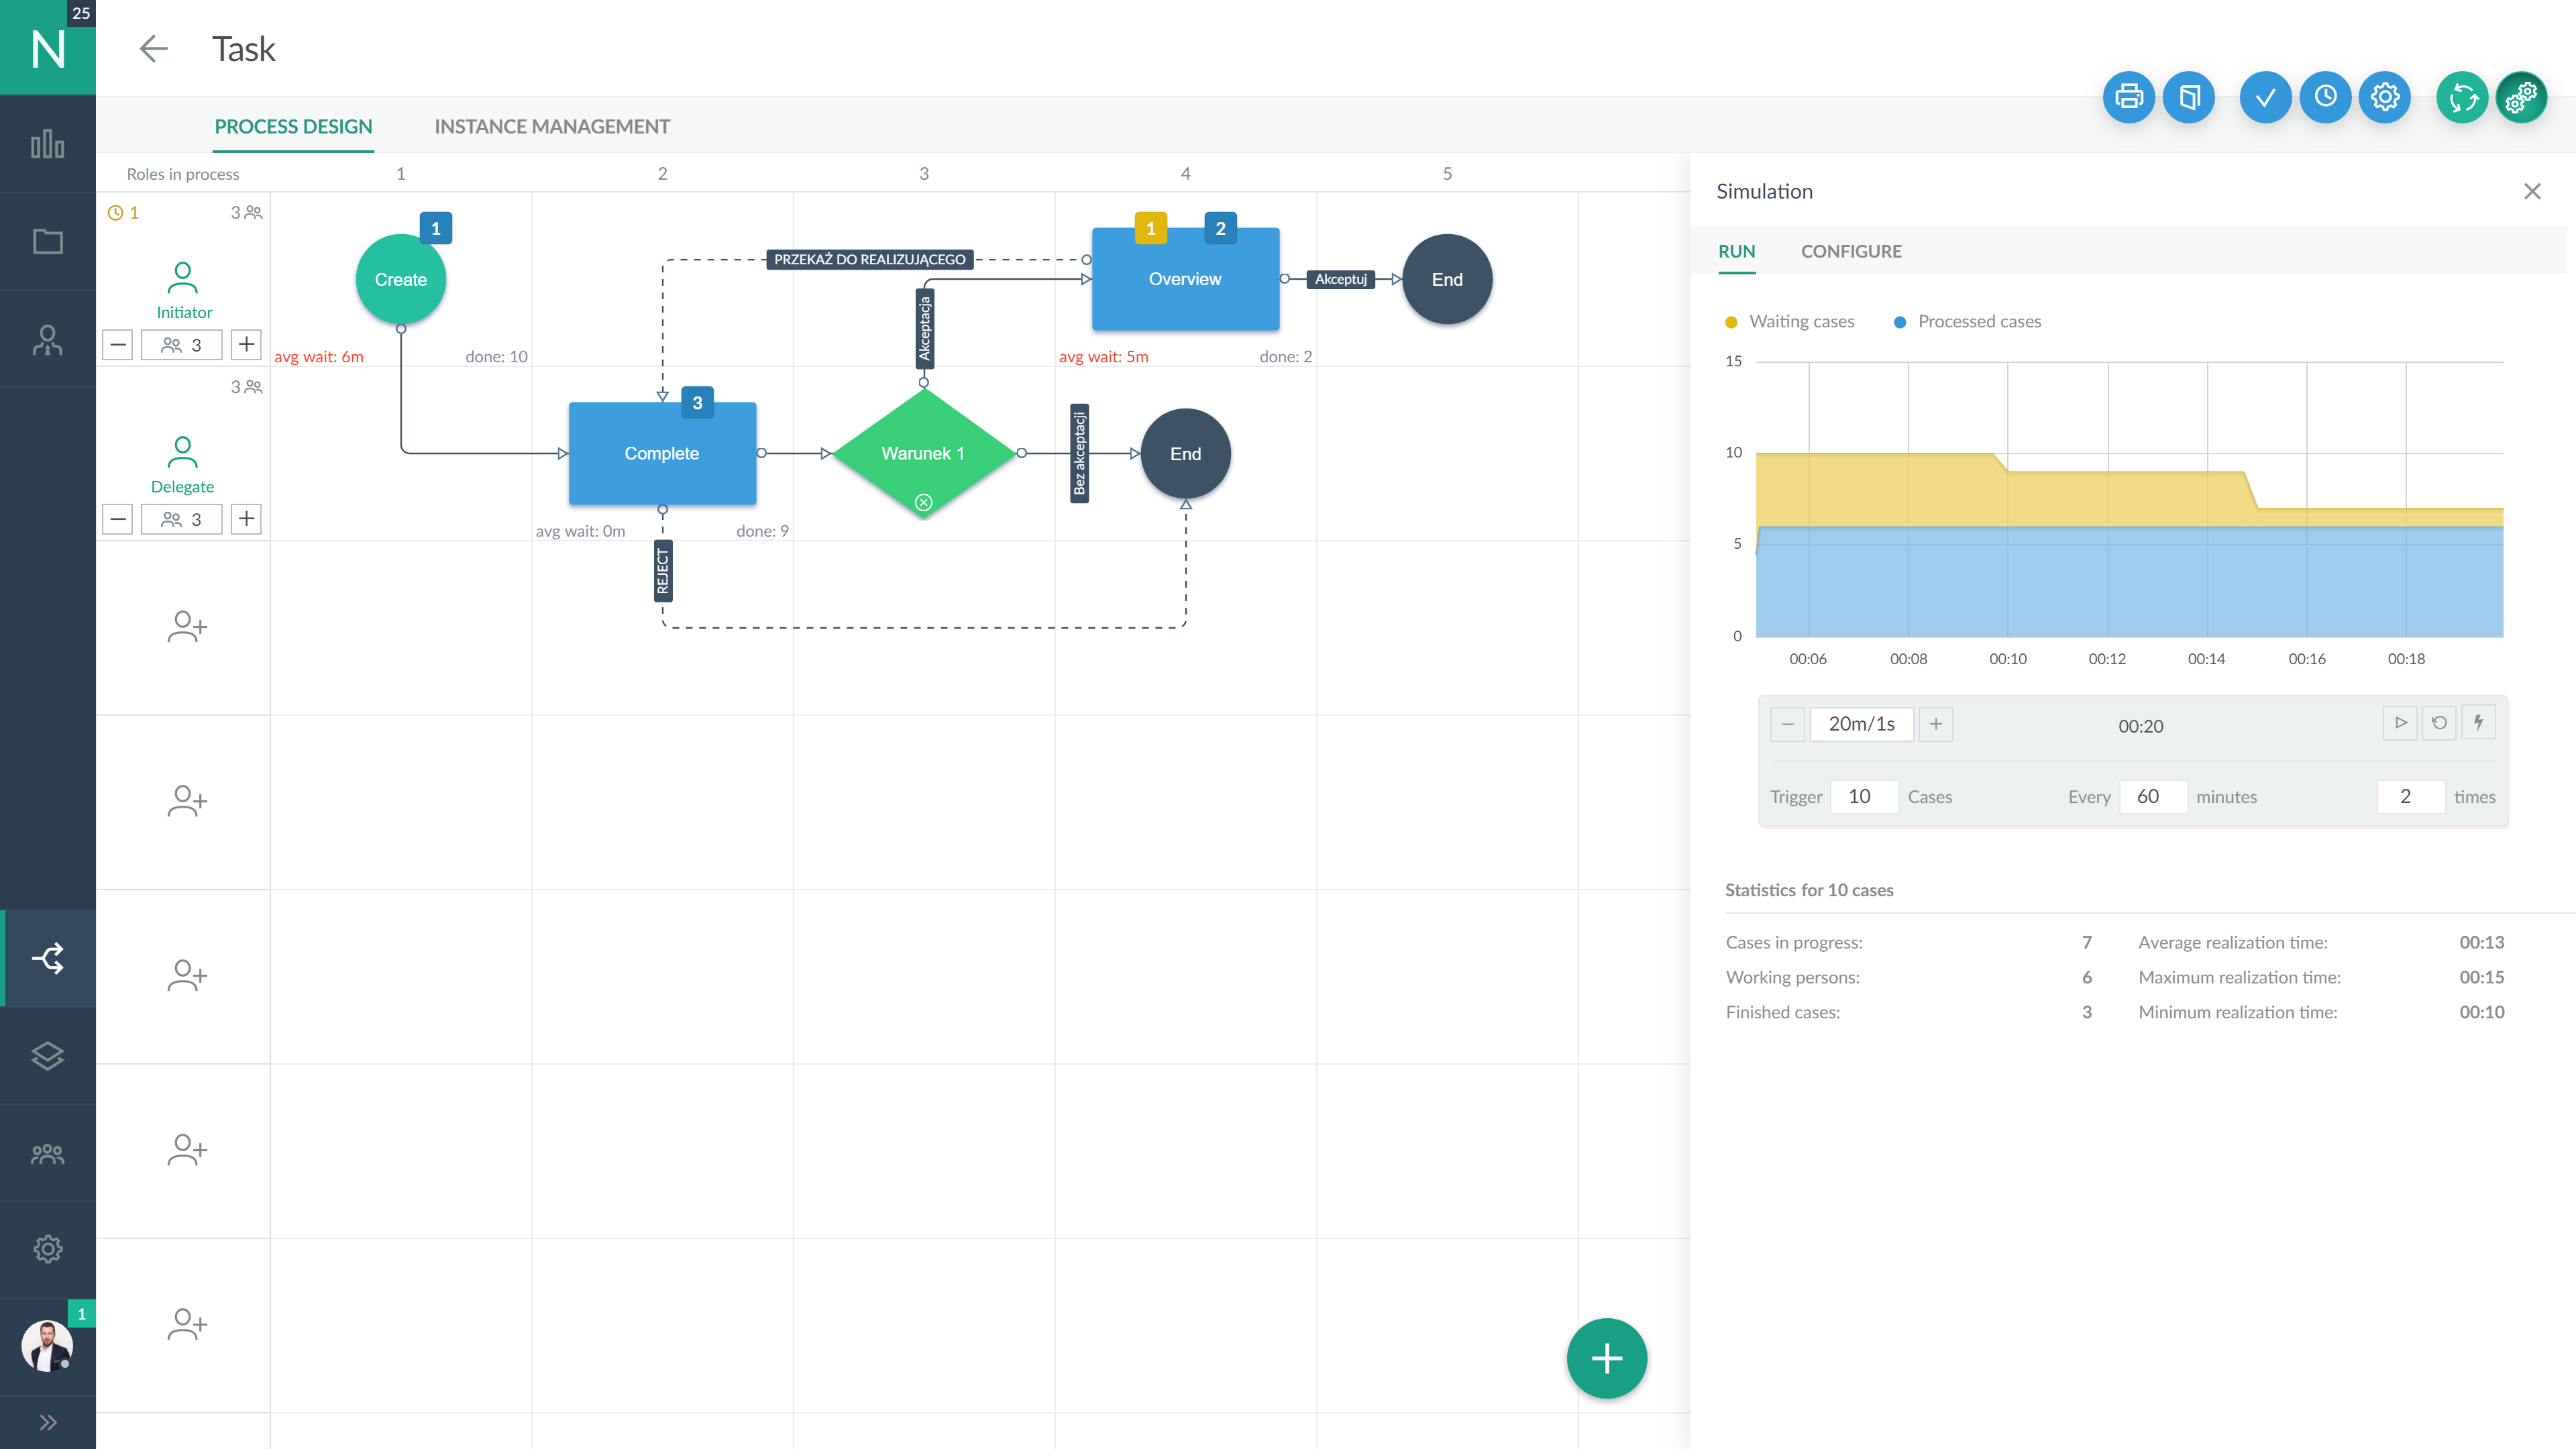The width and height of the screenshot is (2576, 1449).
Task: Click the PRZEKAŻ DO REALIZUJĄCEGO transition label
Action: [x=869, y=260]
